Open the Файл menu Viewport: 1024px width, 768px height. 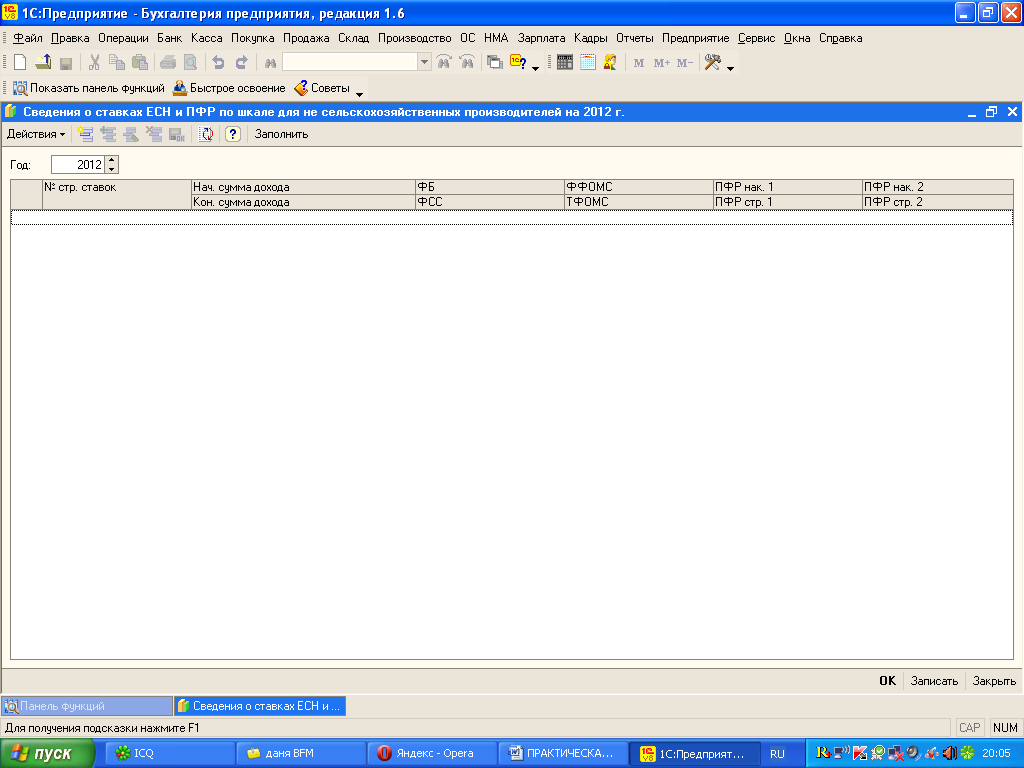point(27,38)
